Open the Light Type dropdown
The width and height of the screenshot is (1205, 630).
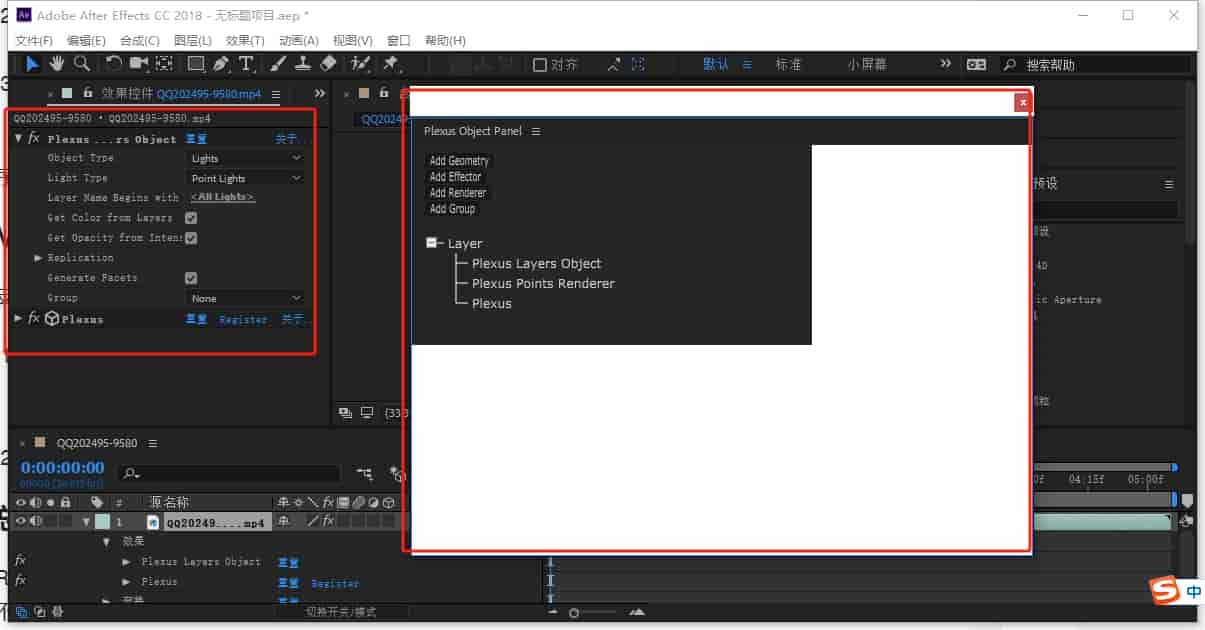[246, 178]
